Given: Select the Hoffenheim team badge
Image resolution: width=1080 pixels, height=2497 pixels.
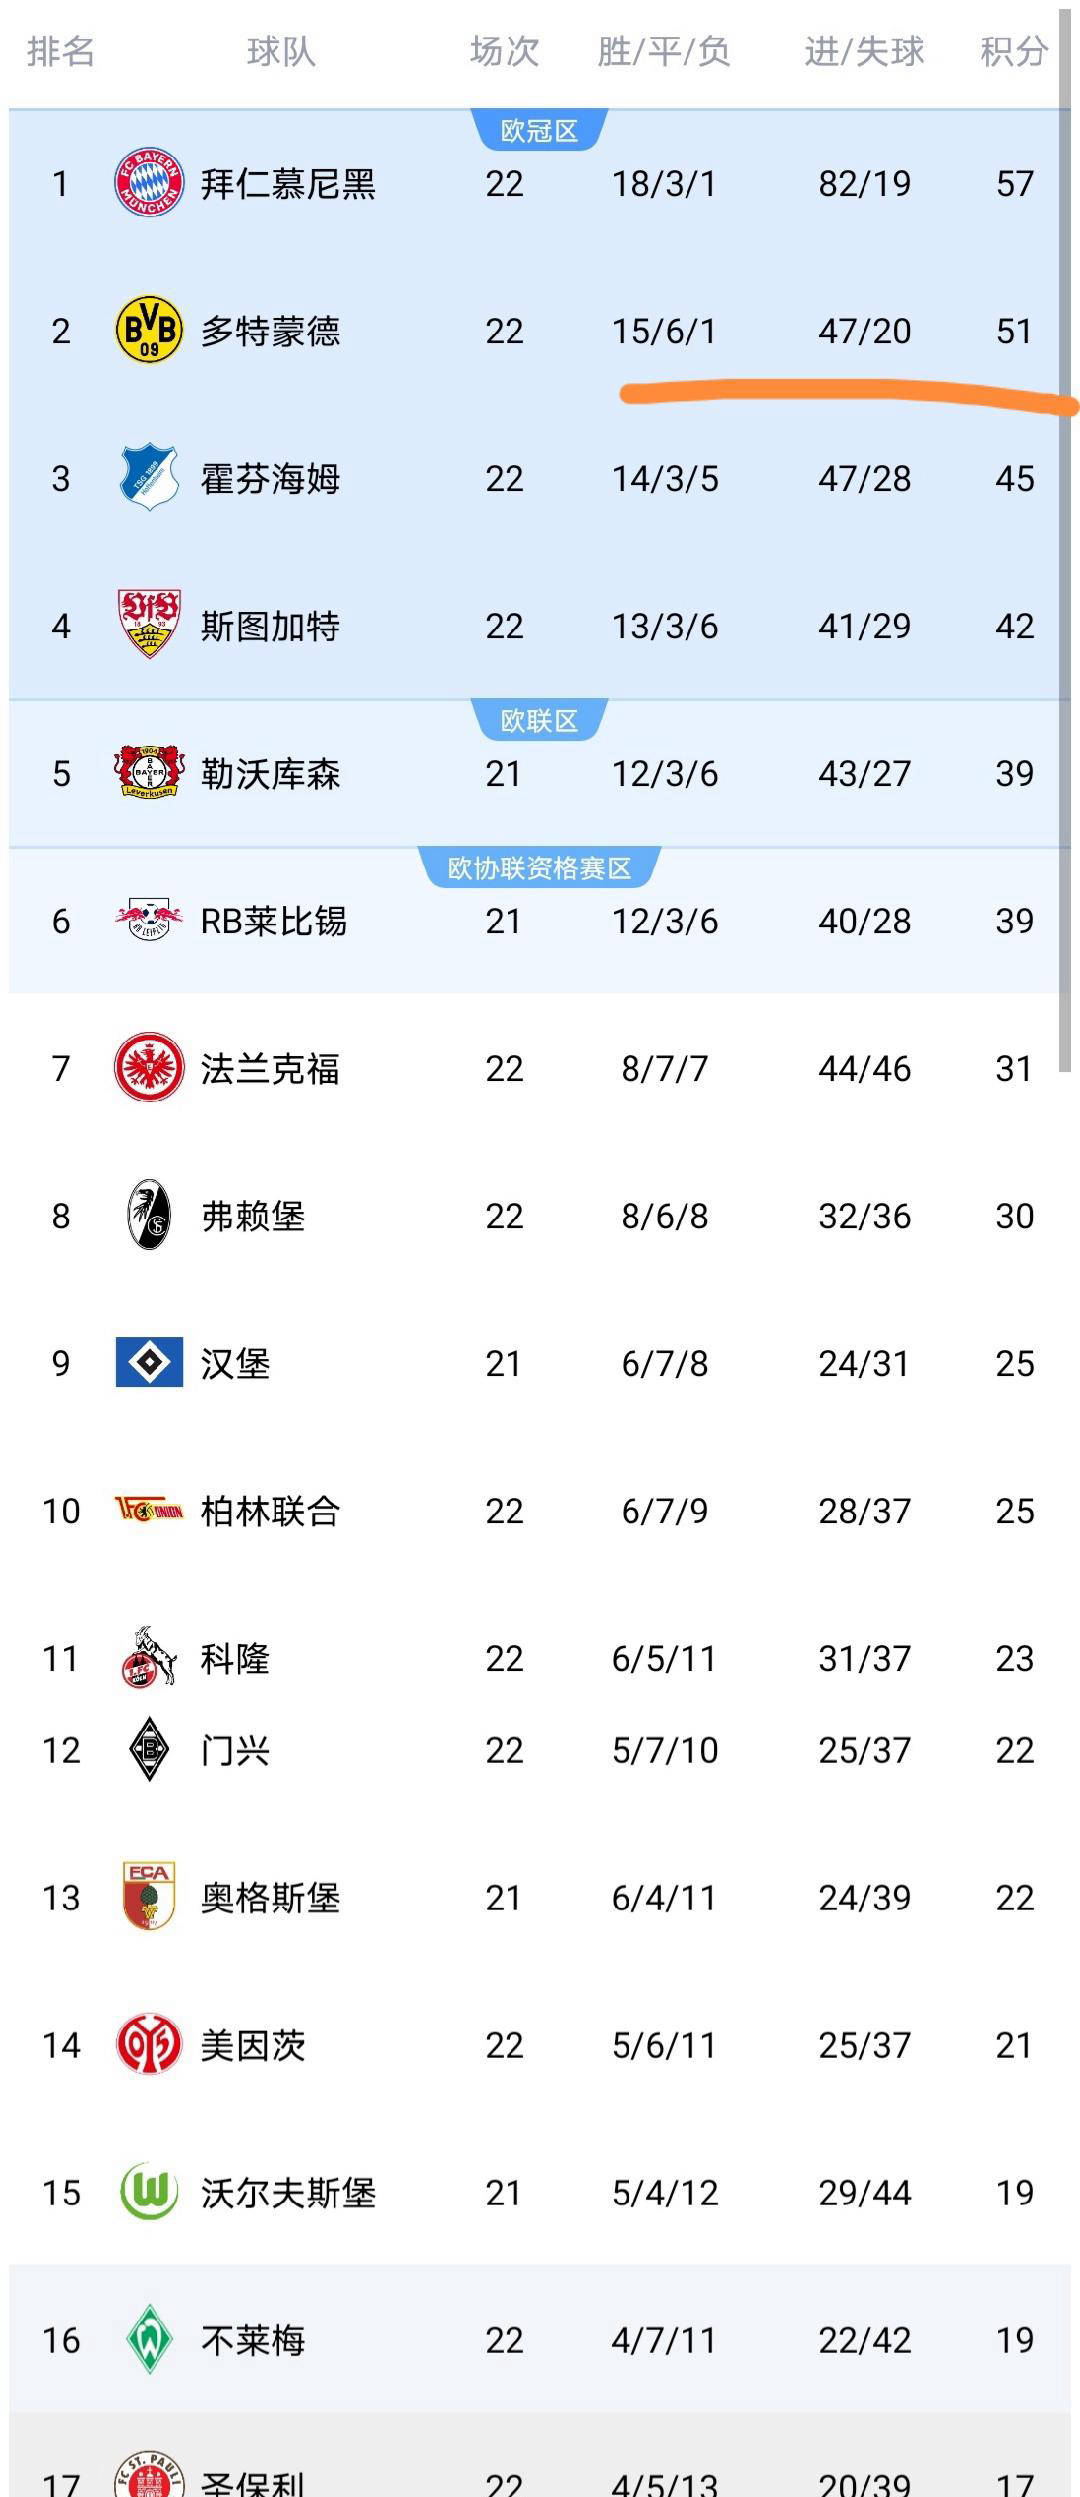Looking at the screenshot, I should (x=149, y=478).
